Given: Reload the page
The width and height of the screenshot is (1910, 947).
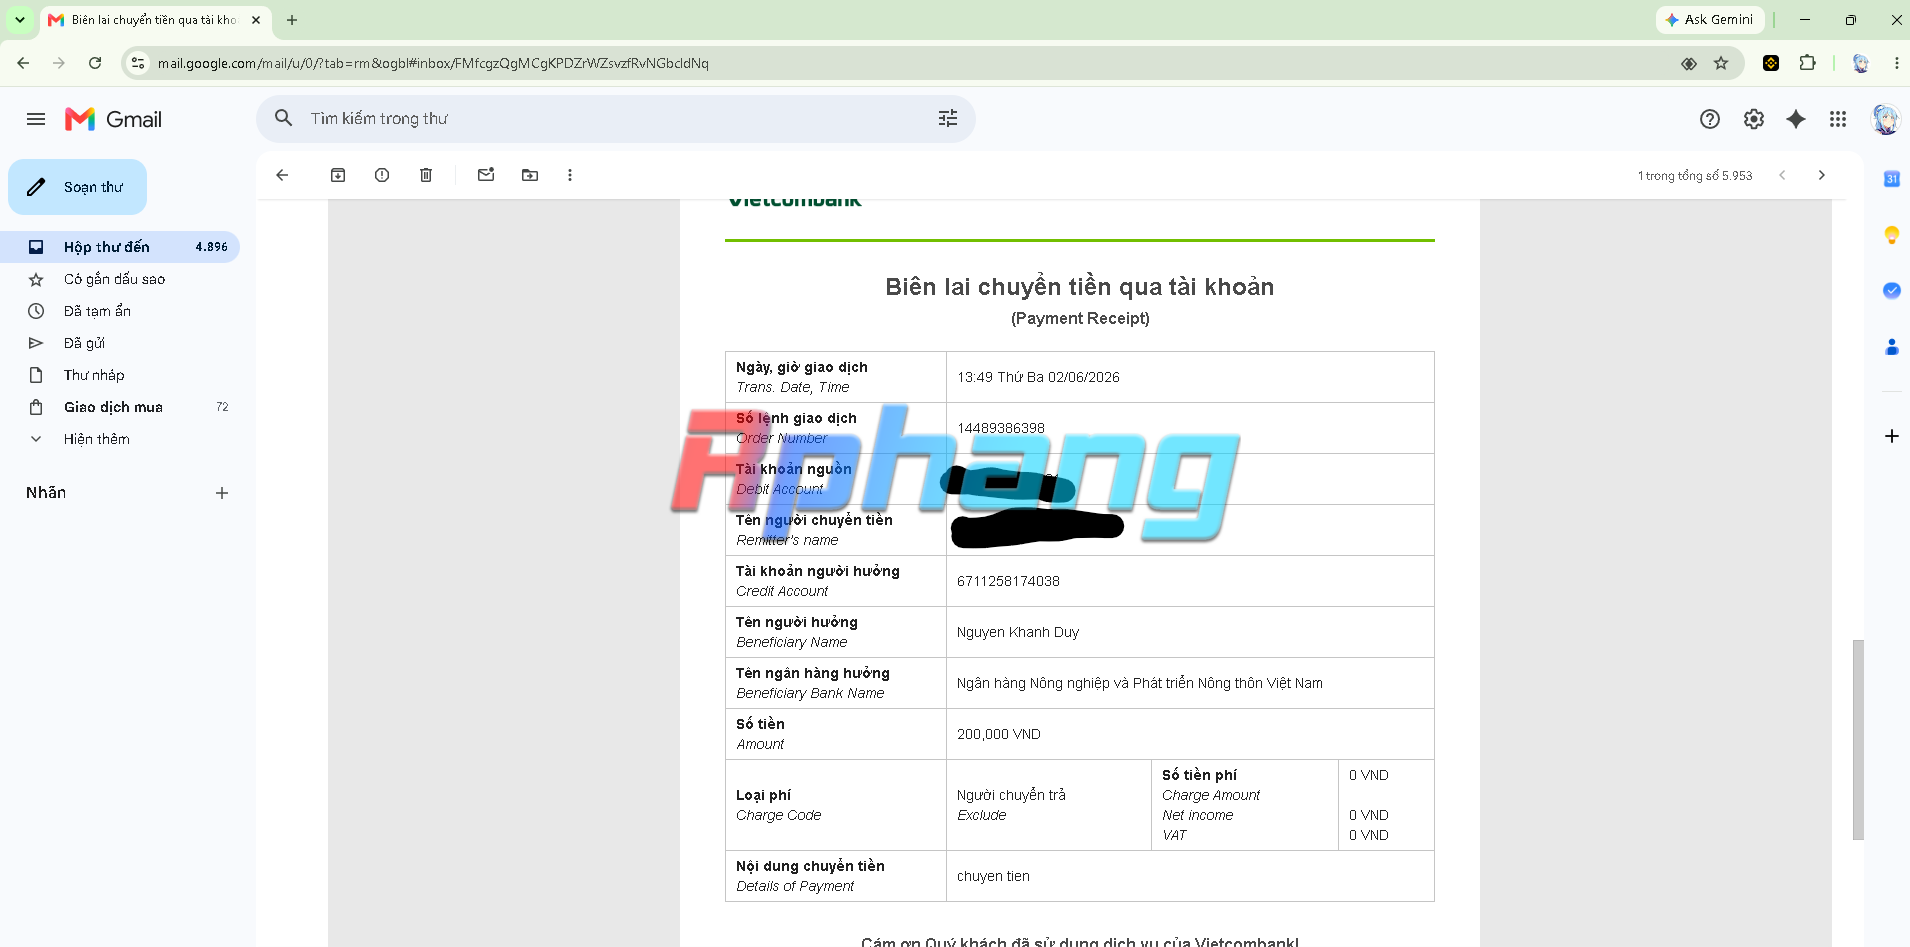Looking at the screenshot, I should click(95, 63).
